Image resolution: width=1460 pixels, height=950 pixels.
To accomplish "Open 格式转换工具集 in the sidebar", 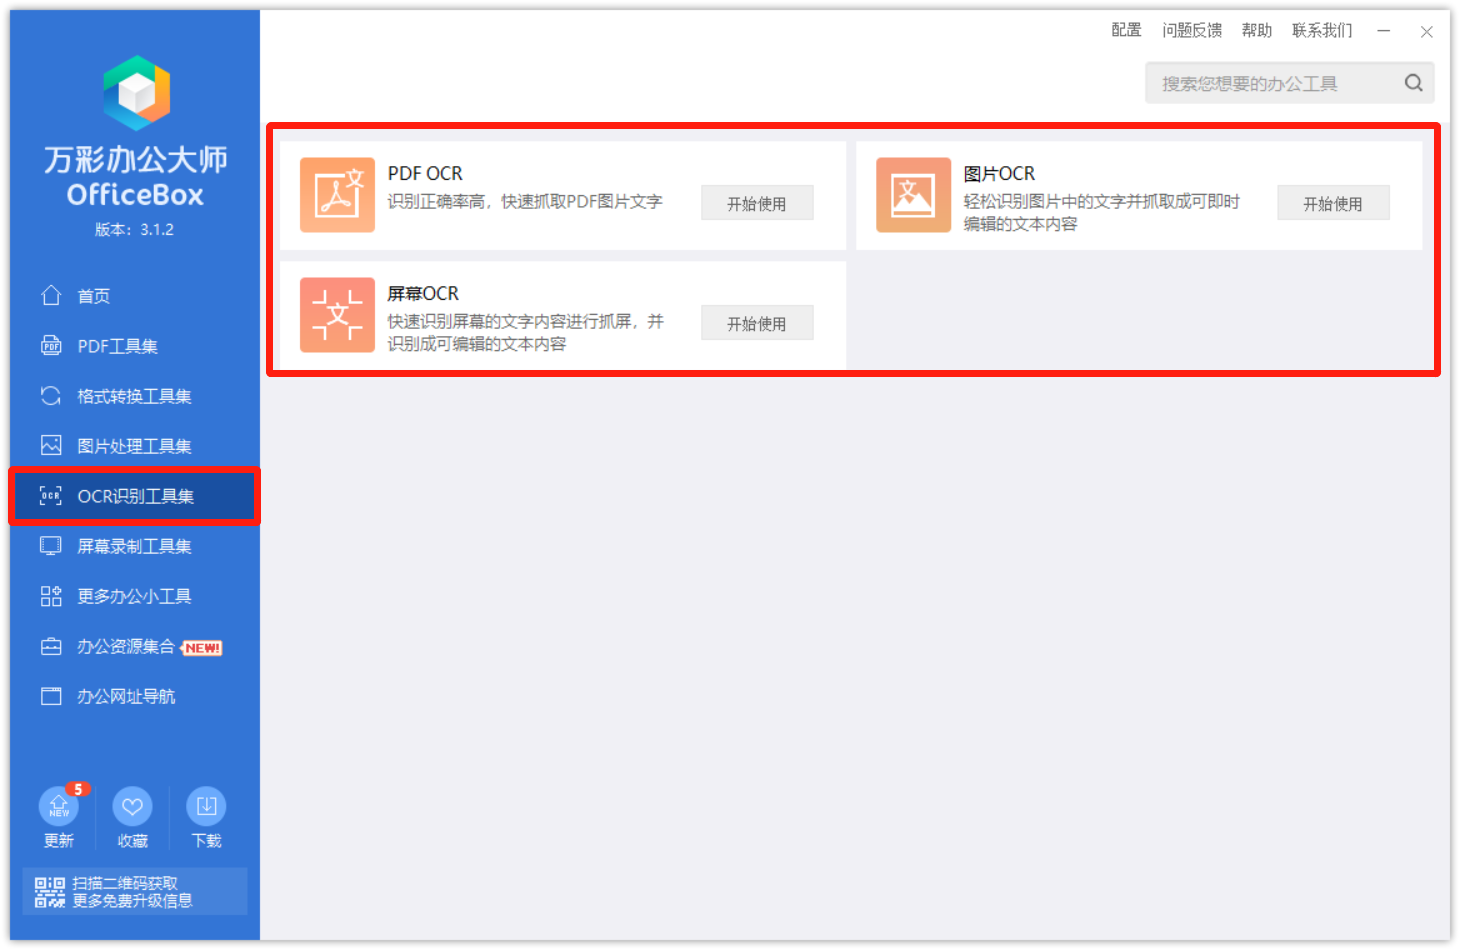I will [x=135, y=395].
